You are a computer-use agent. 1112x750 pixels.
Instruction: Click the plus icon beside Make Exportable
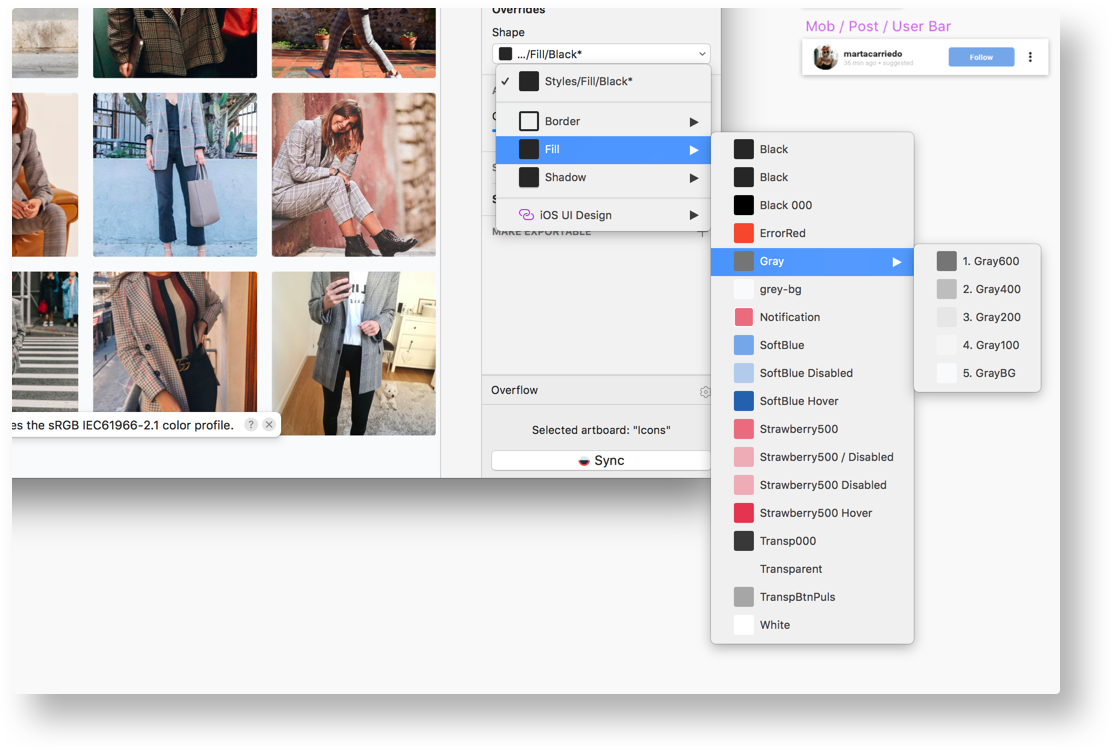(702, 232)
